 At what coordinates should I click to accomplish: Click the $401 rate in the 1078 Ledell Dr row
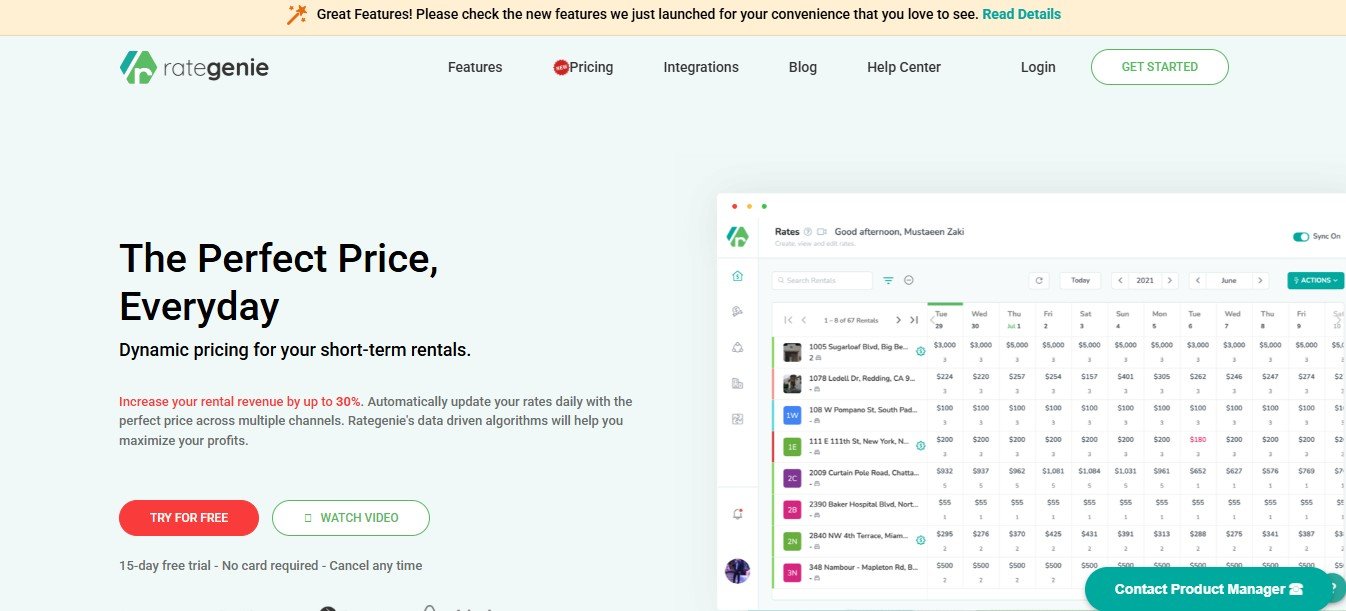tap(1125, 377)
